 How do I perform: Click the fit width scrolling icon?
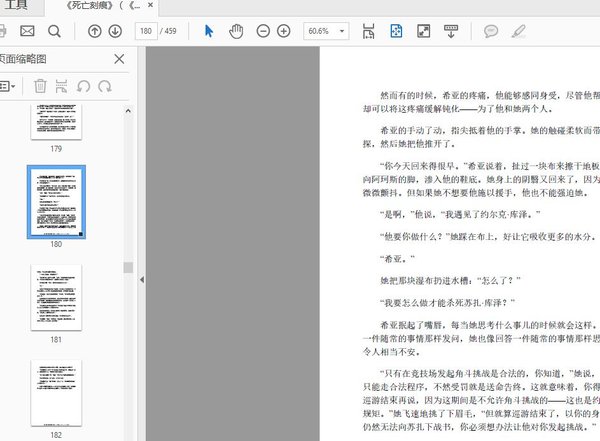pos(368,31)
